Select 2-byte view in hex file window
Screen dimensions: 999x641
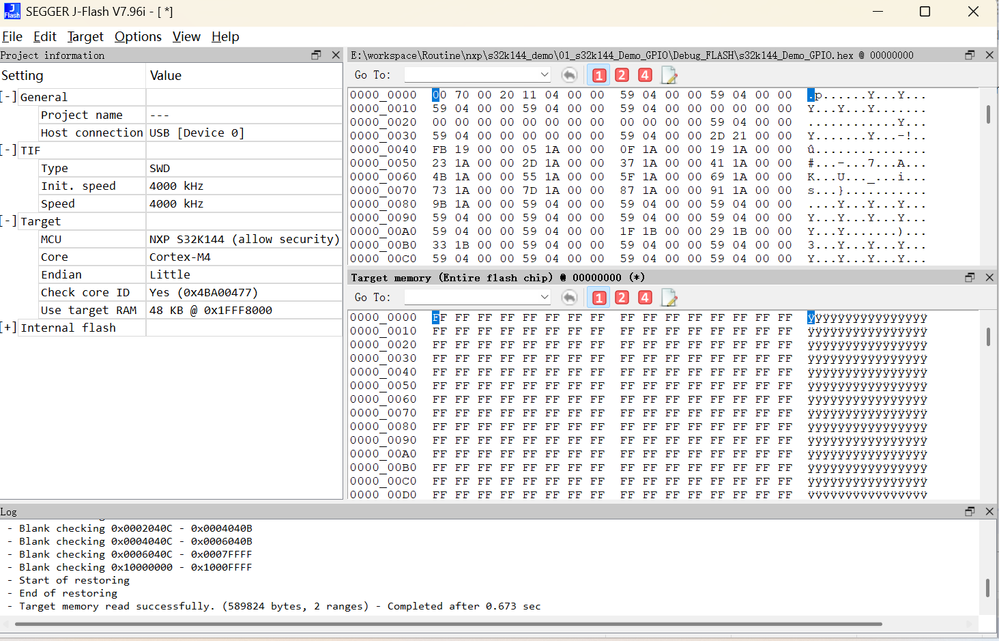tap(622, 75)
